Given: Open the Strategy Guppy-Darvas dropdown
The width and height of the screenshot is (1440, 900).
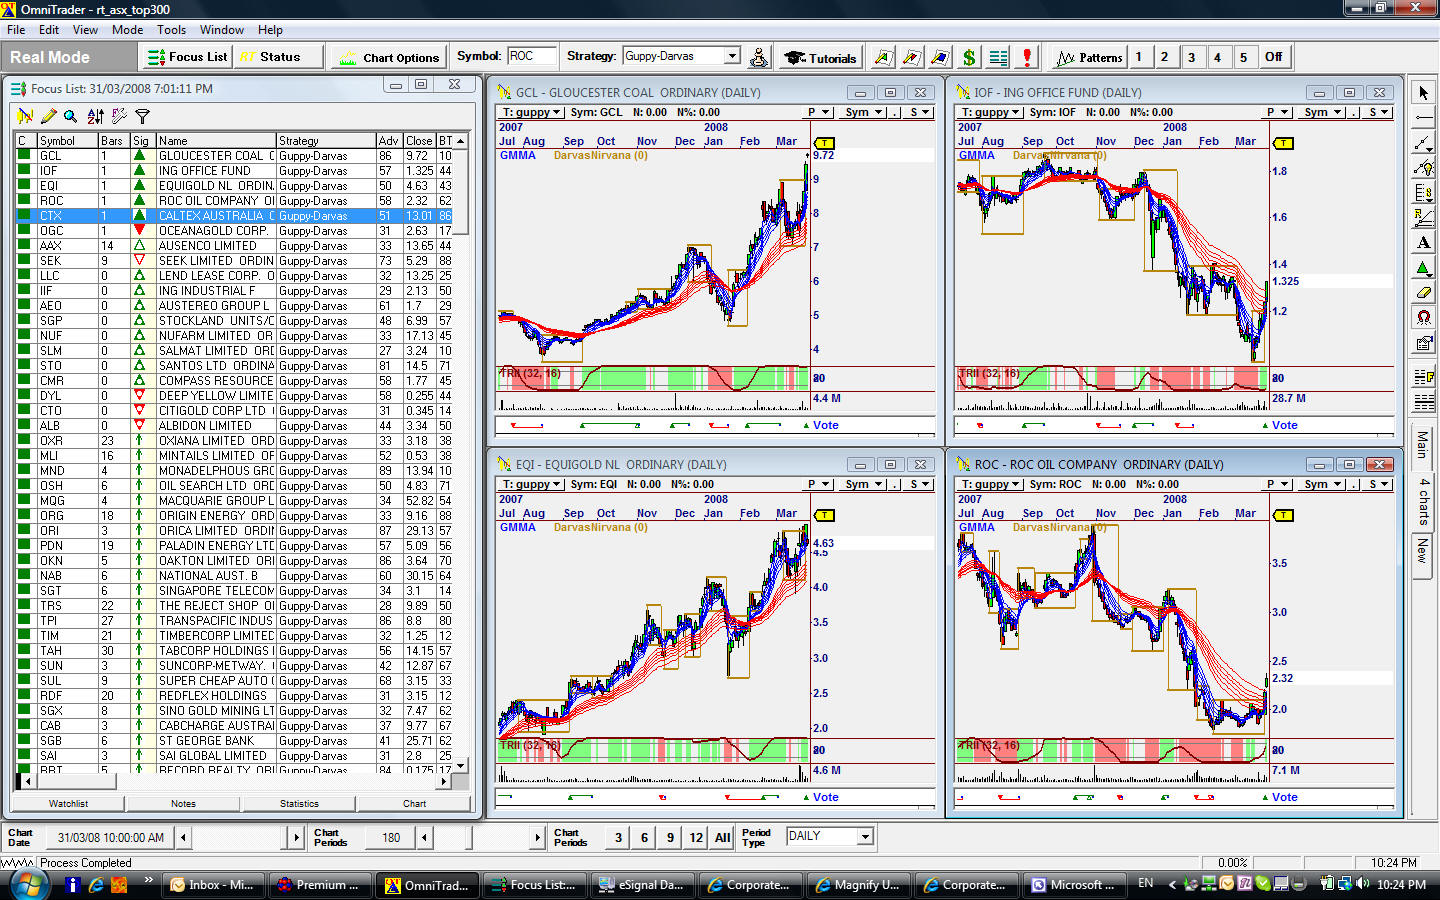Looking at the screenshot, I should coord(732,56).
